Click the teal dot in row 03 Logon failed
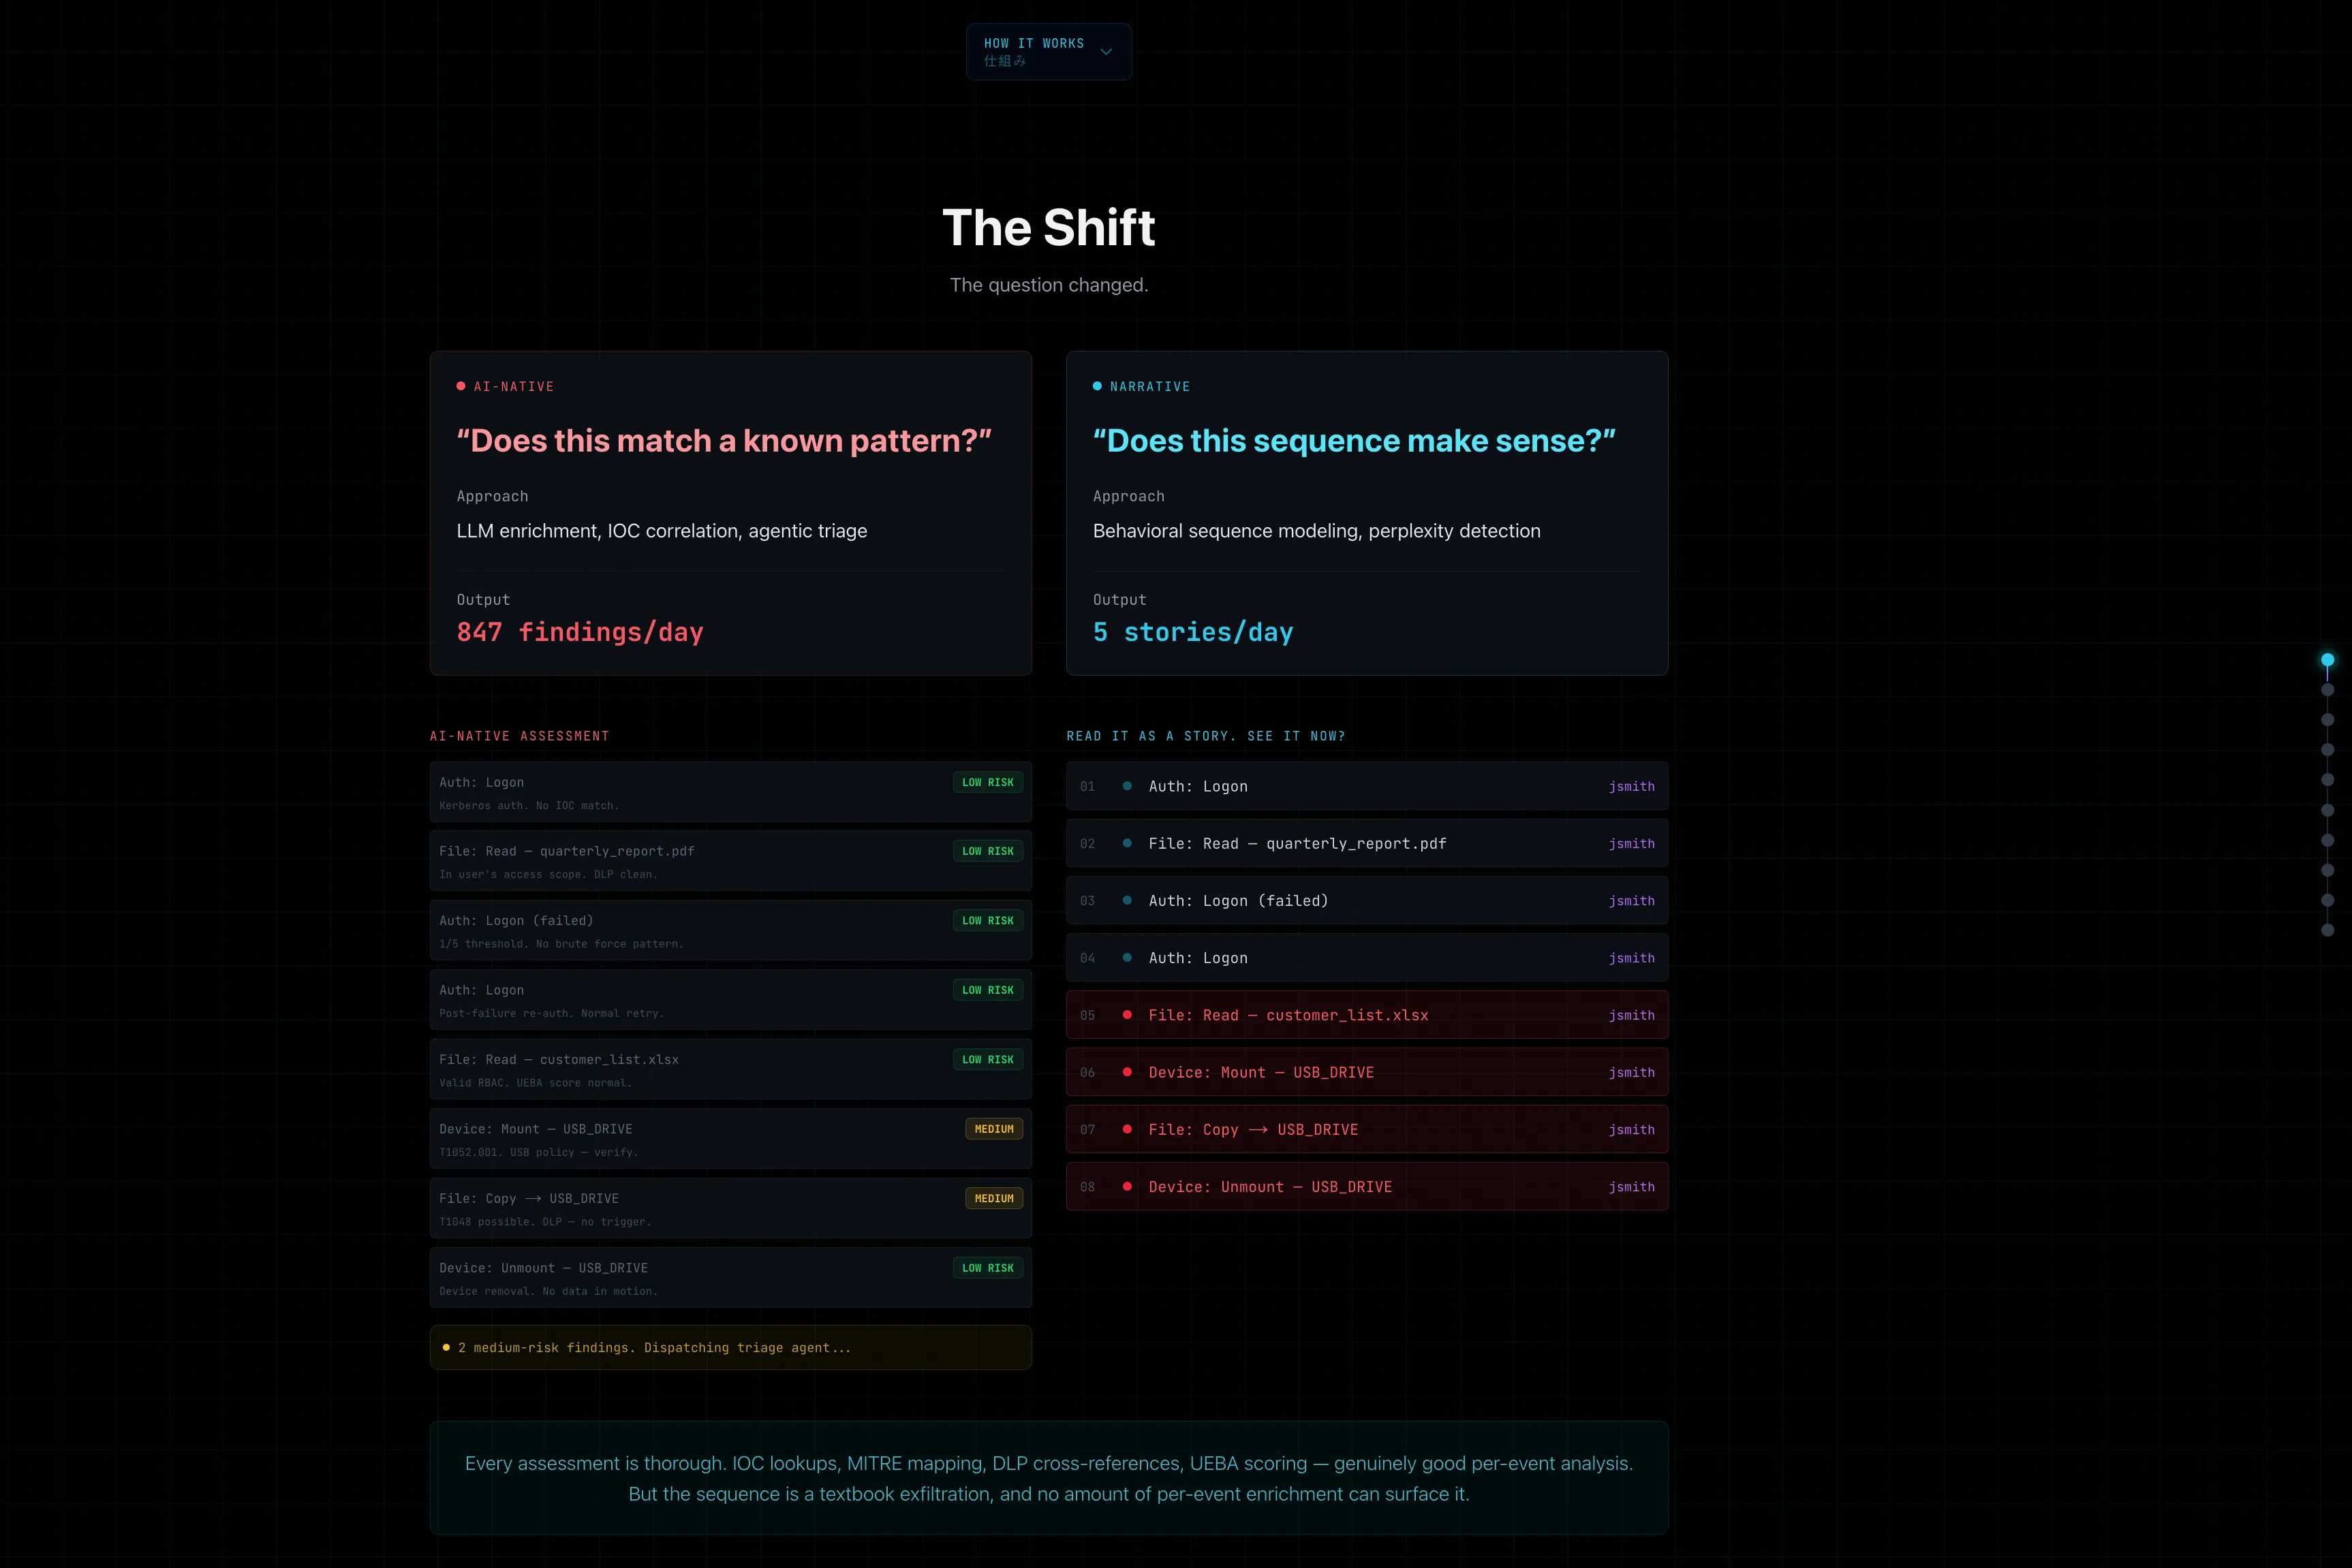Image resolution: width=2352 pixels, height=1568 pixels. tap(1127, 900)
